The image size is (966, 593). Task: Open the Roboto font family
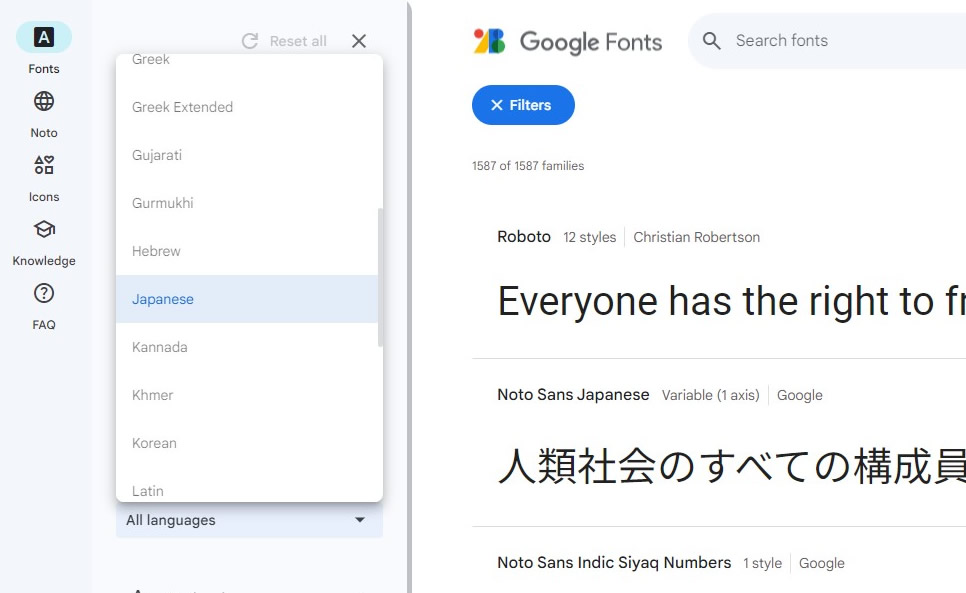[524, 237]
